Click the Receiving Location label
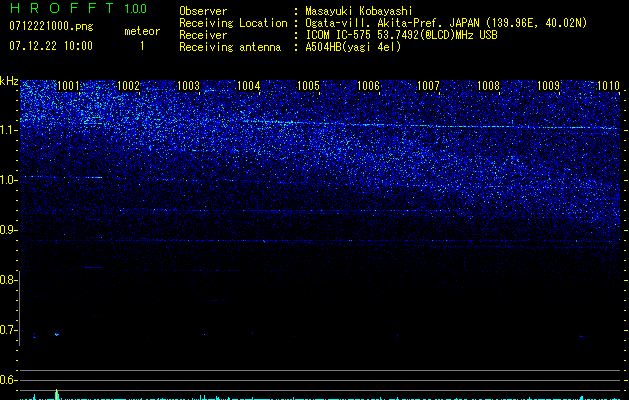The width and height of the screenshot is (629, 400). click(233, 23)
